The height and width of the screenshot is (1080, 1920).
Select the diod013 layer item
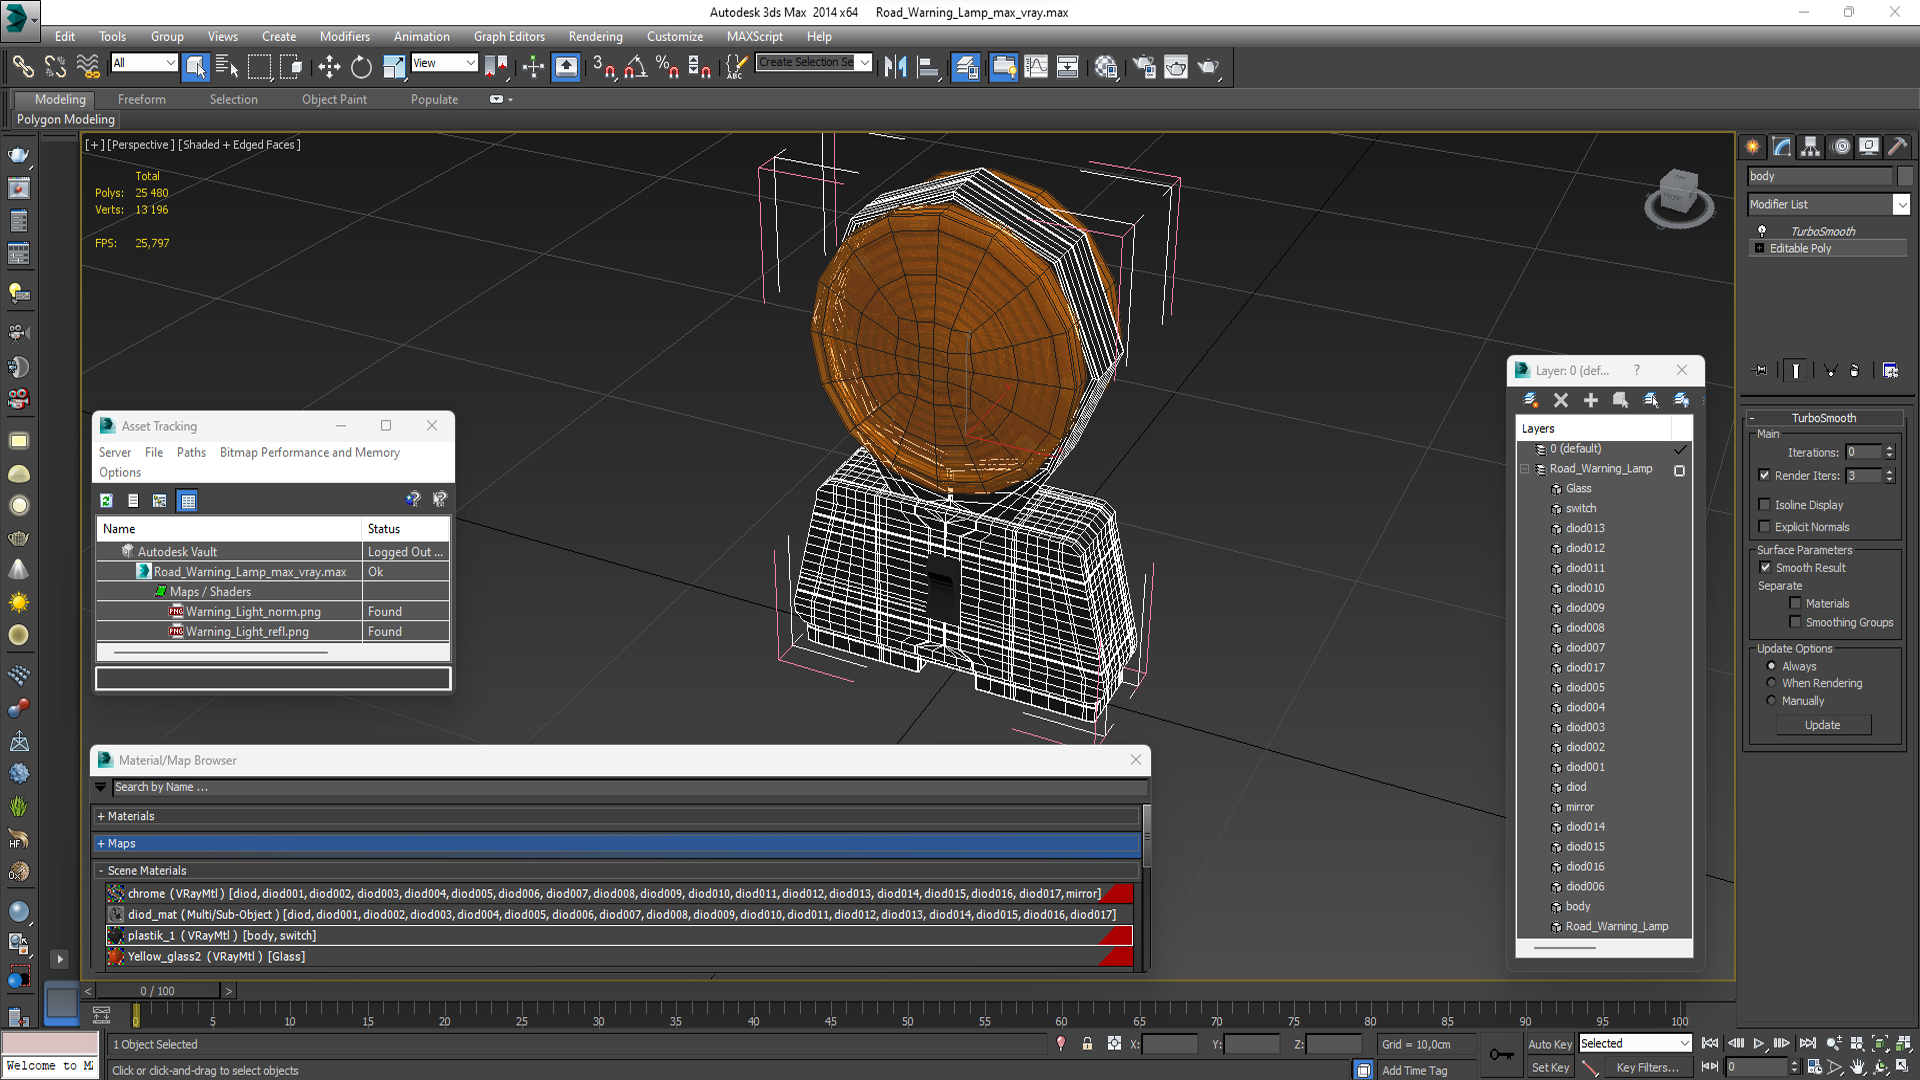[x=1585, y=528]
